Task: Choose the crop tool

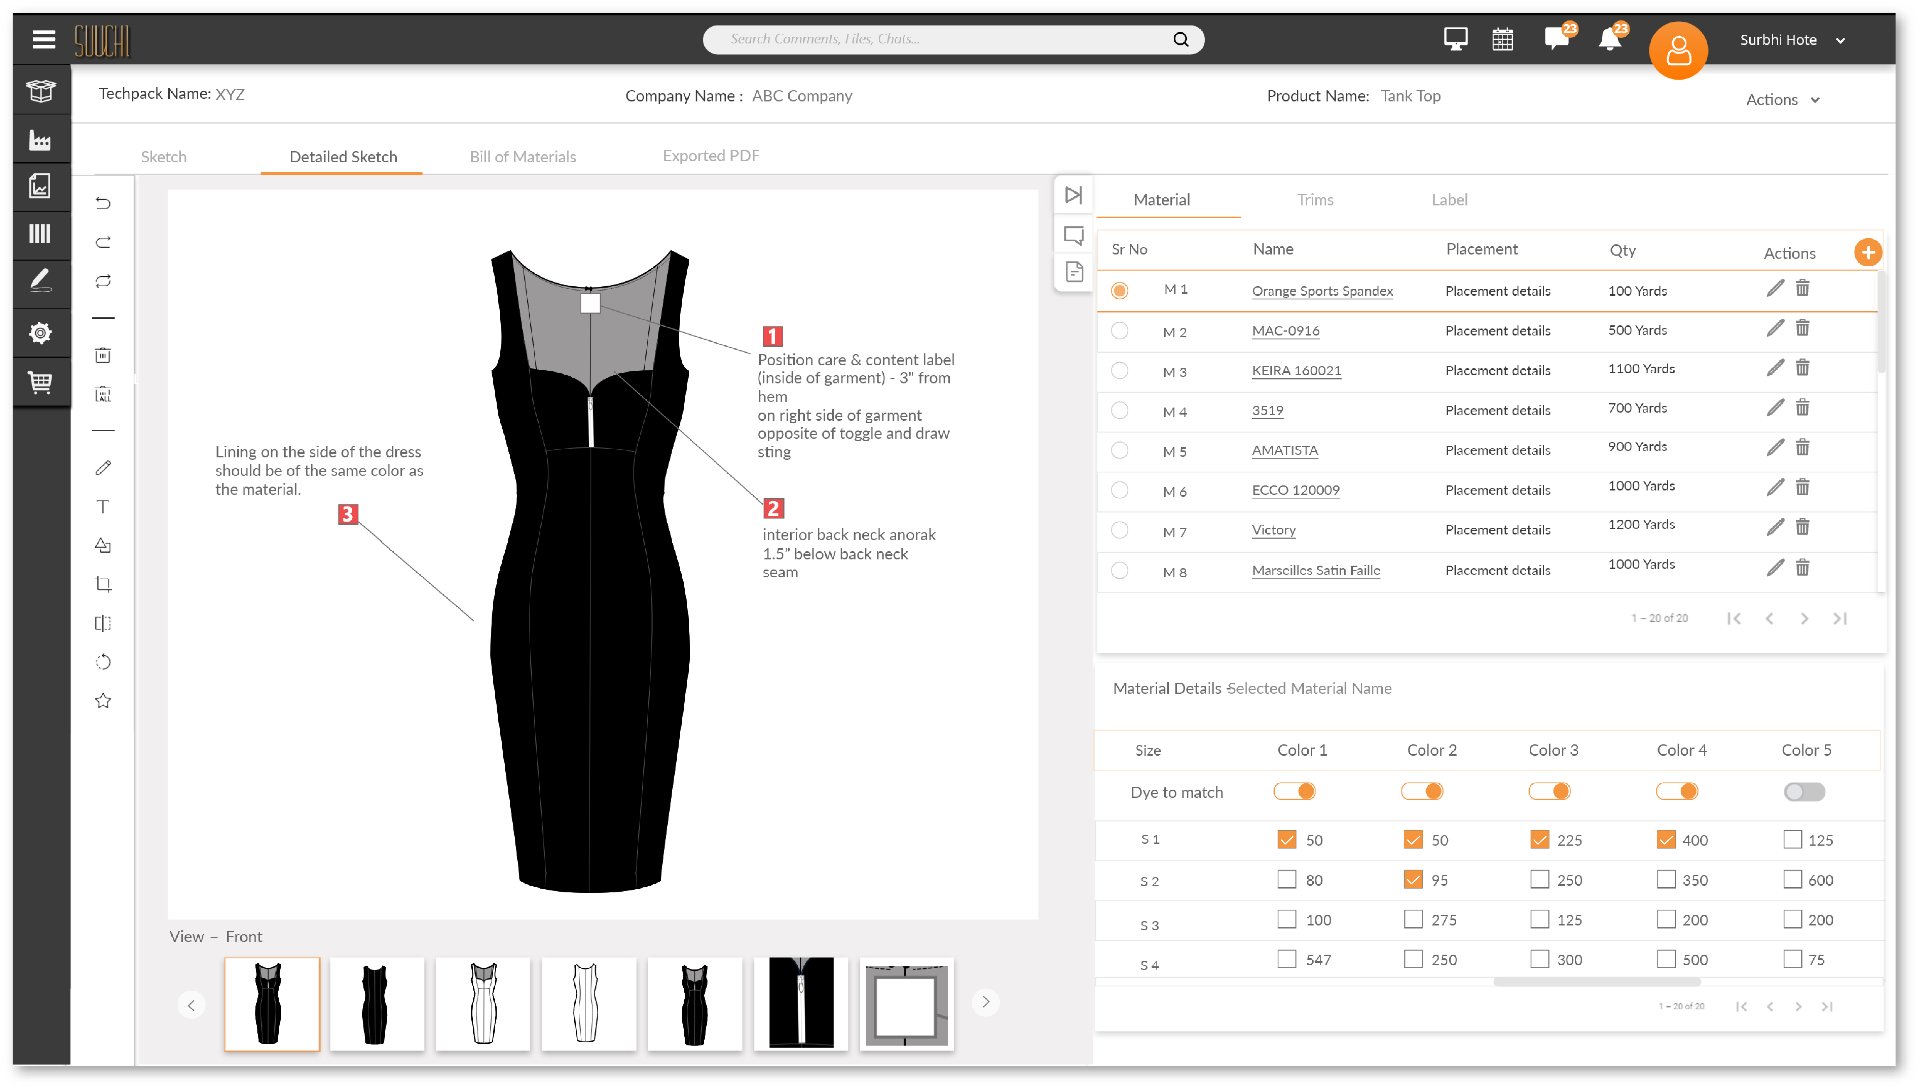Action: pyautogui.click(x=103, y=584)
